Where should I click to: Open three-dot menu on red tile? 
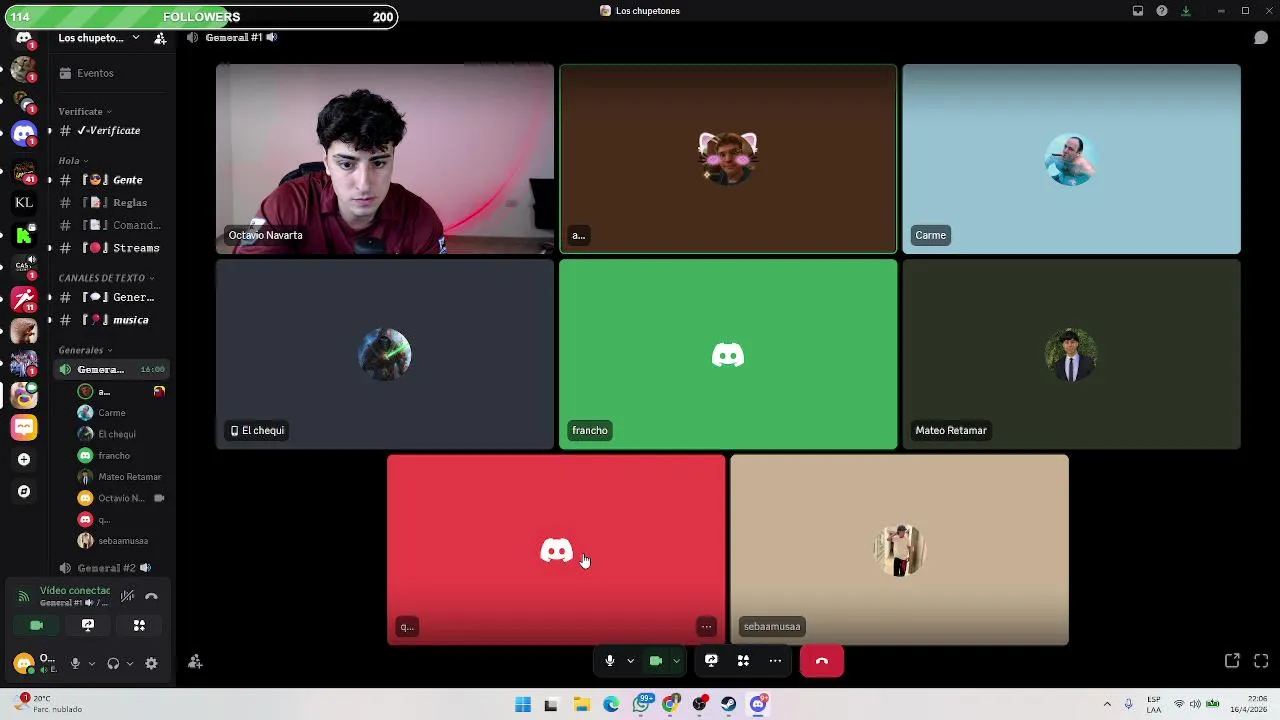tap(706, 627)
